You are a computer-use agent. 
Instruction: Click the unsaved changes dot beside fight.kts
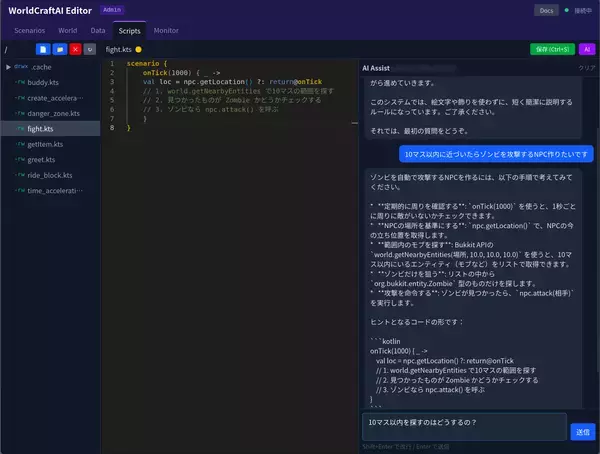[139, 49]
